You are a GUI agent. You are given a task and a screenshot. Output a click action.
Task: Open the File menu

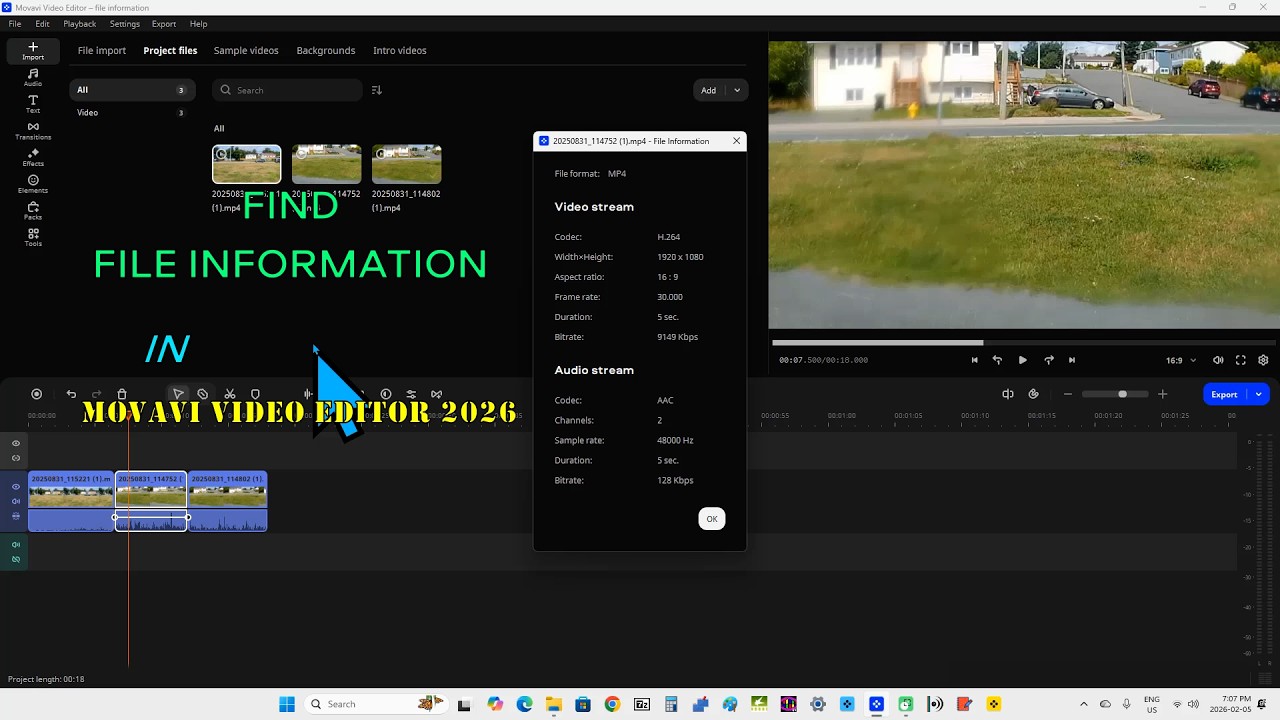pos(15,24)
